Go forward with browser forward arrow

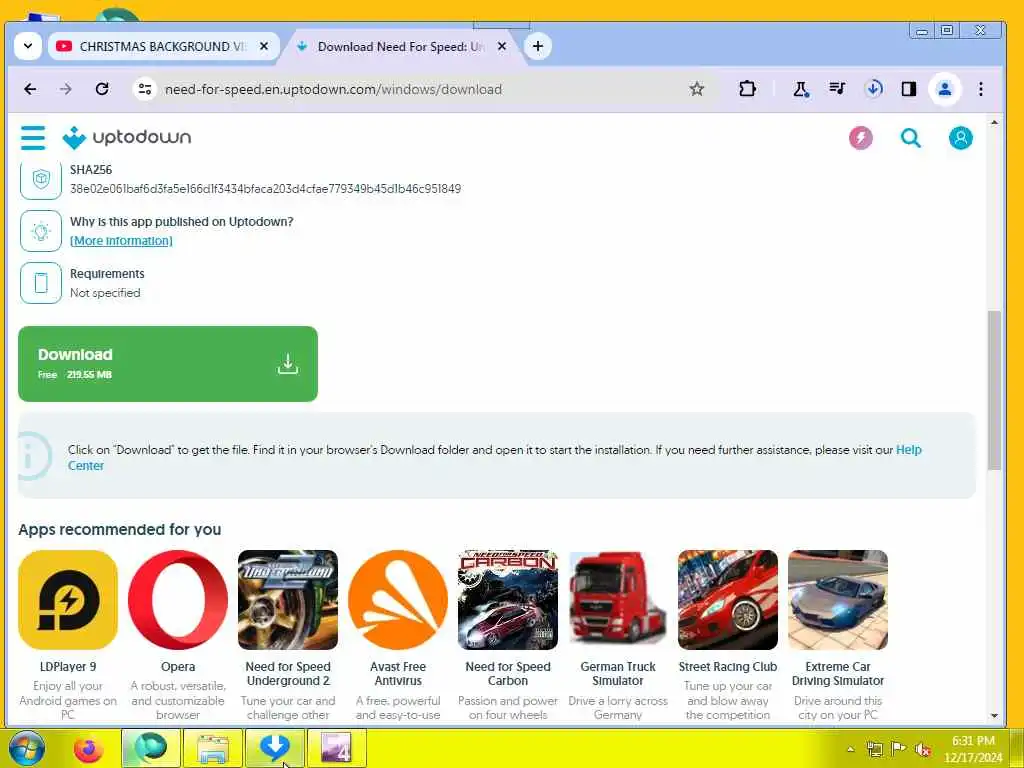click(65, 89)
